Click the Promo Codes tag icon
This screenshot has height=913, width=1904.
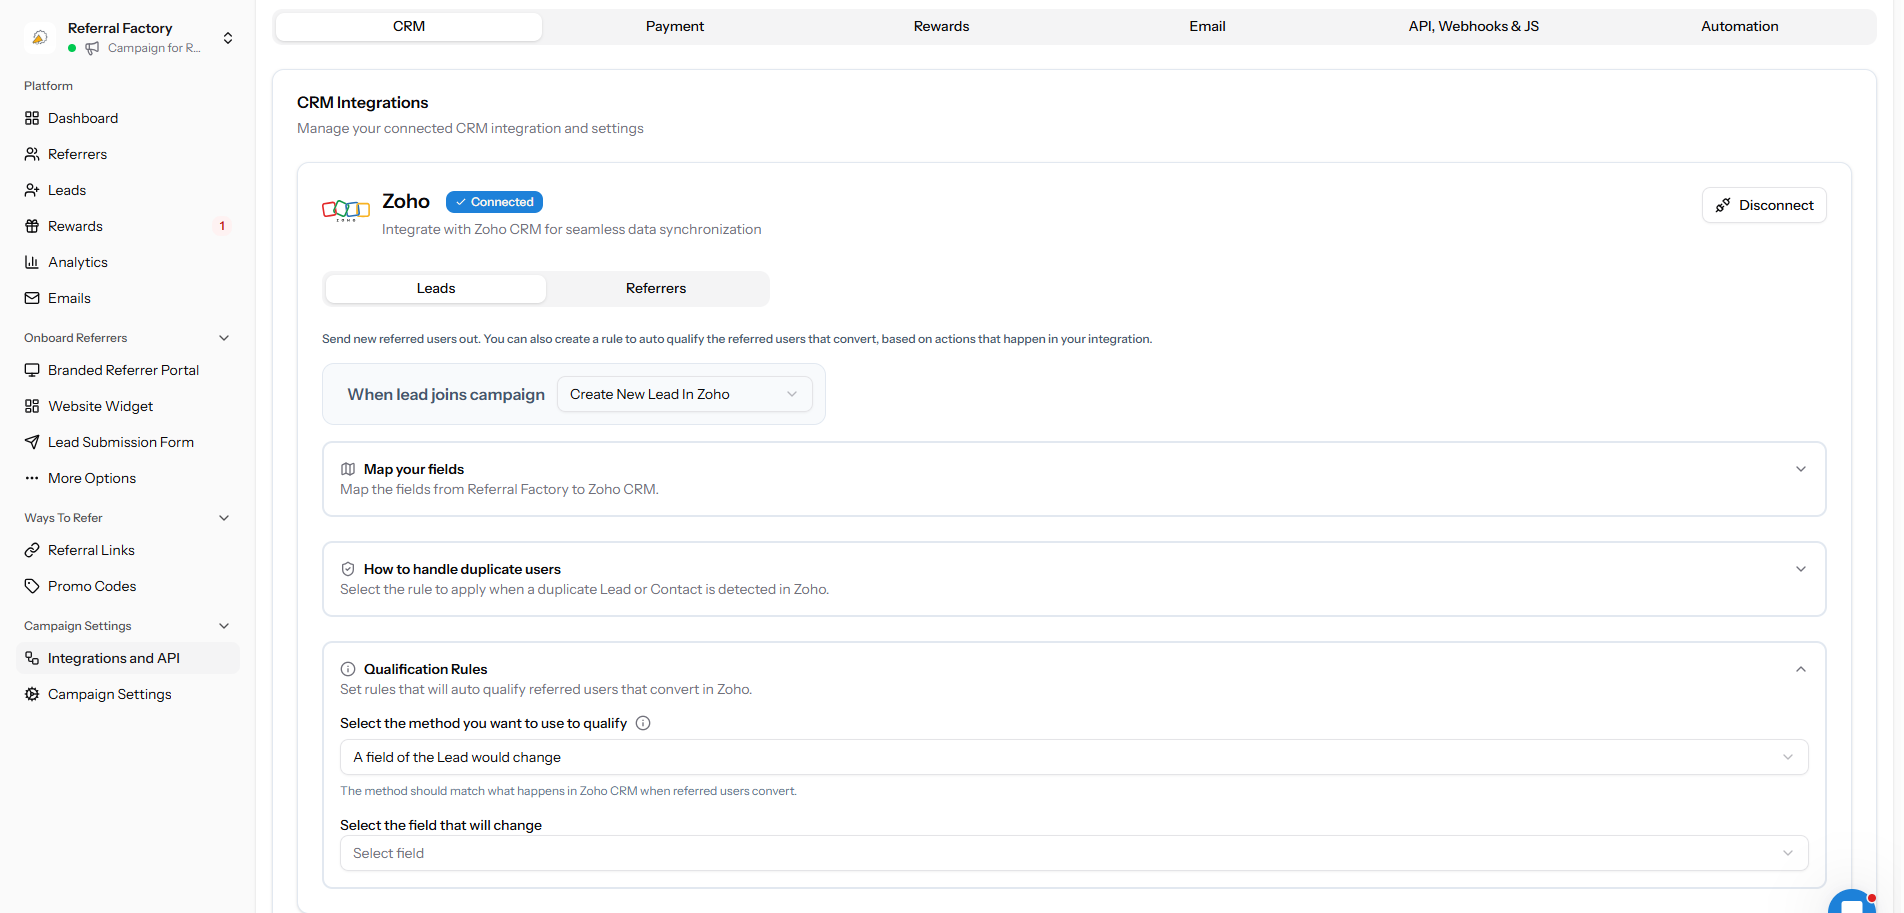pos(32,586)
